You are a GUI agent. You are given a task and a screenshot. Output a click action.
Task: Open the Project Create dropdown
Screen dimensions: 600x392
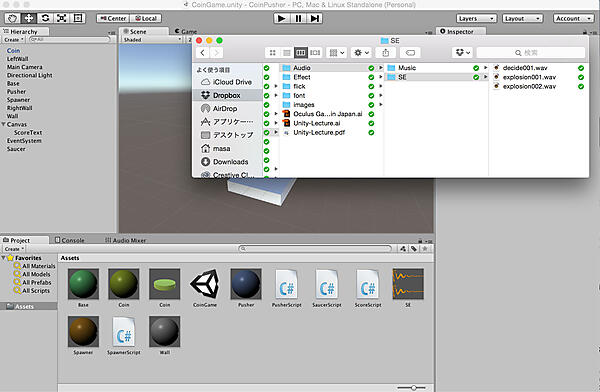[15, 249]
